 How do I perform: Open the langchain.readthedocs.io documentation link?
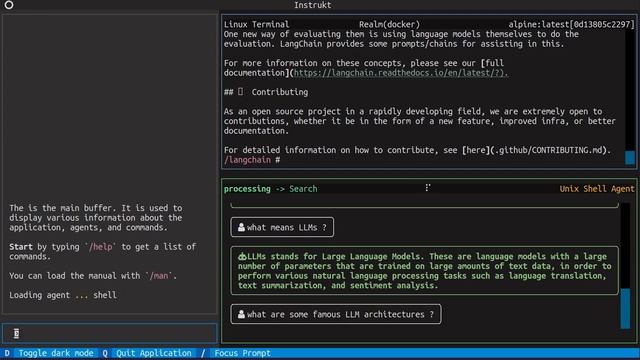pyautogui.click(x=401, y=73)
